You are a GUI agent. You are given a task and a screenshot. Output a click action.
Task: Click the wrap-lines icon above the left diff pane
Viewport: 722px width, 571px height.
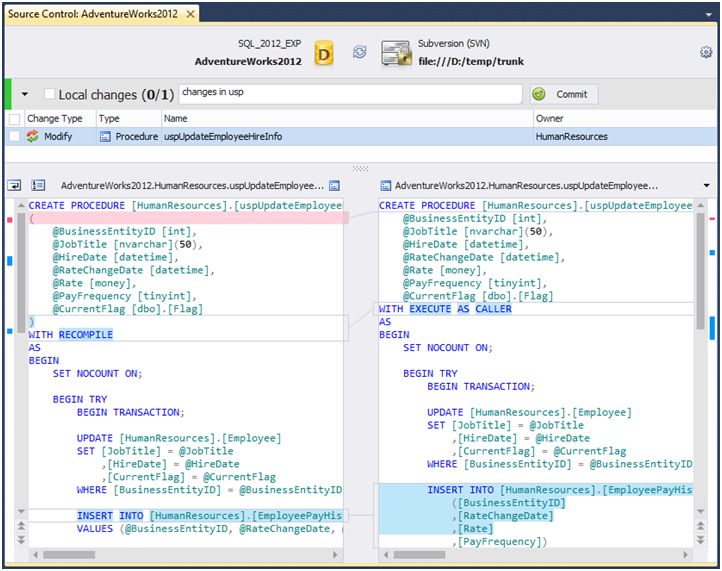15,185
